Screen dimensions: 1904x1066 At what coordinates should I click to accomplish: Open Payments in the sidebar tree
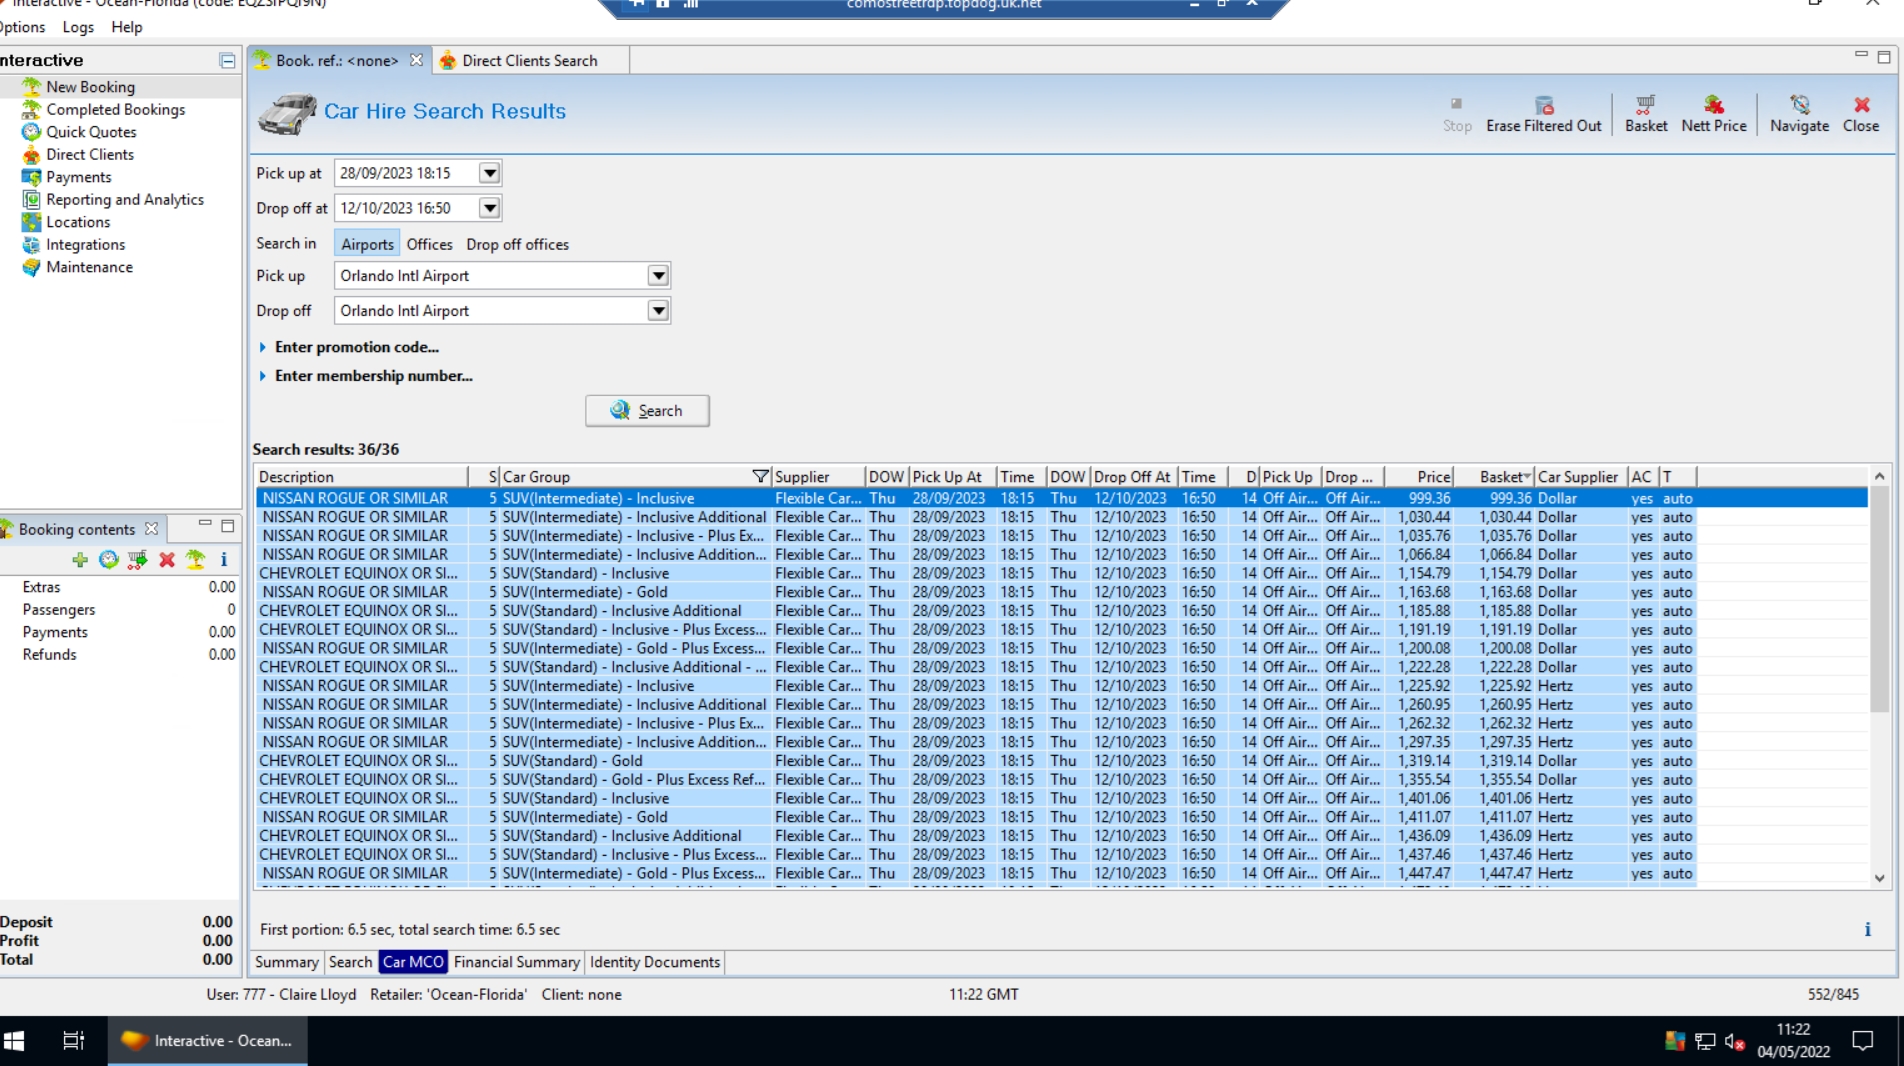click(x=78, y=177)
